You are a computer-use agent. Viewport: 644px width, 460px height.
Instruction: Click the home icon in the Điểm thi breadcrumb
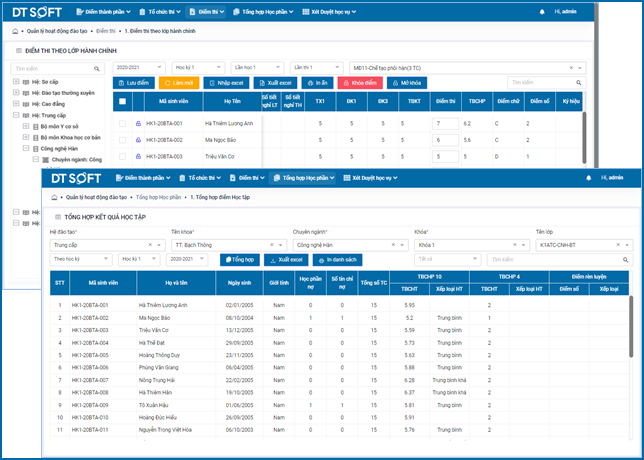point(16,31)
